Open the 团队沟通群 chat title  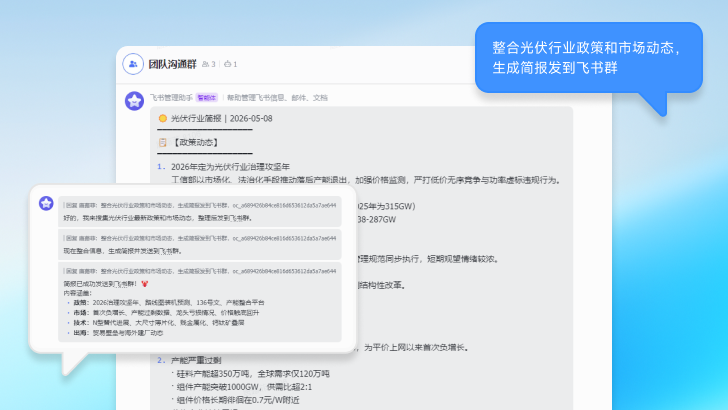click(172, 64)
